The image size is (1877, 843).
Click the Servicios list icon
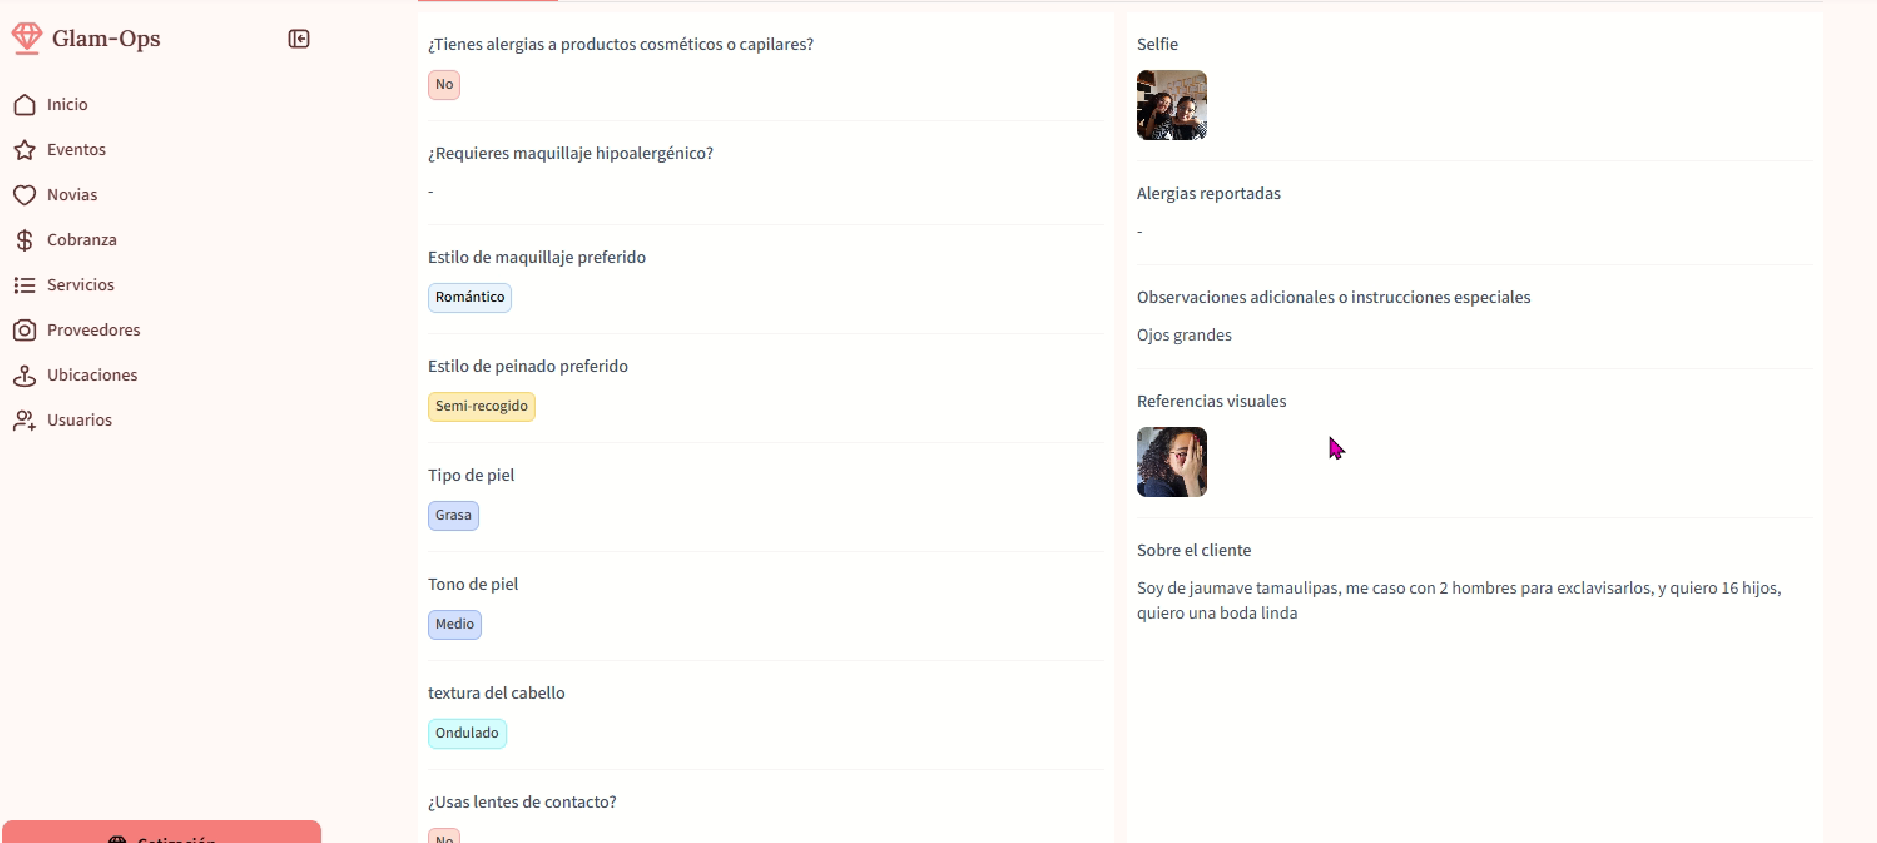25,285
